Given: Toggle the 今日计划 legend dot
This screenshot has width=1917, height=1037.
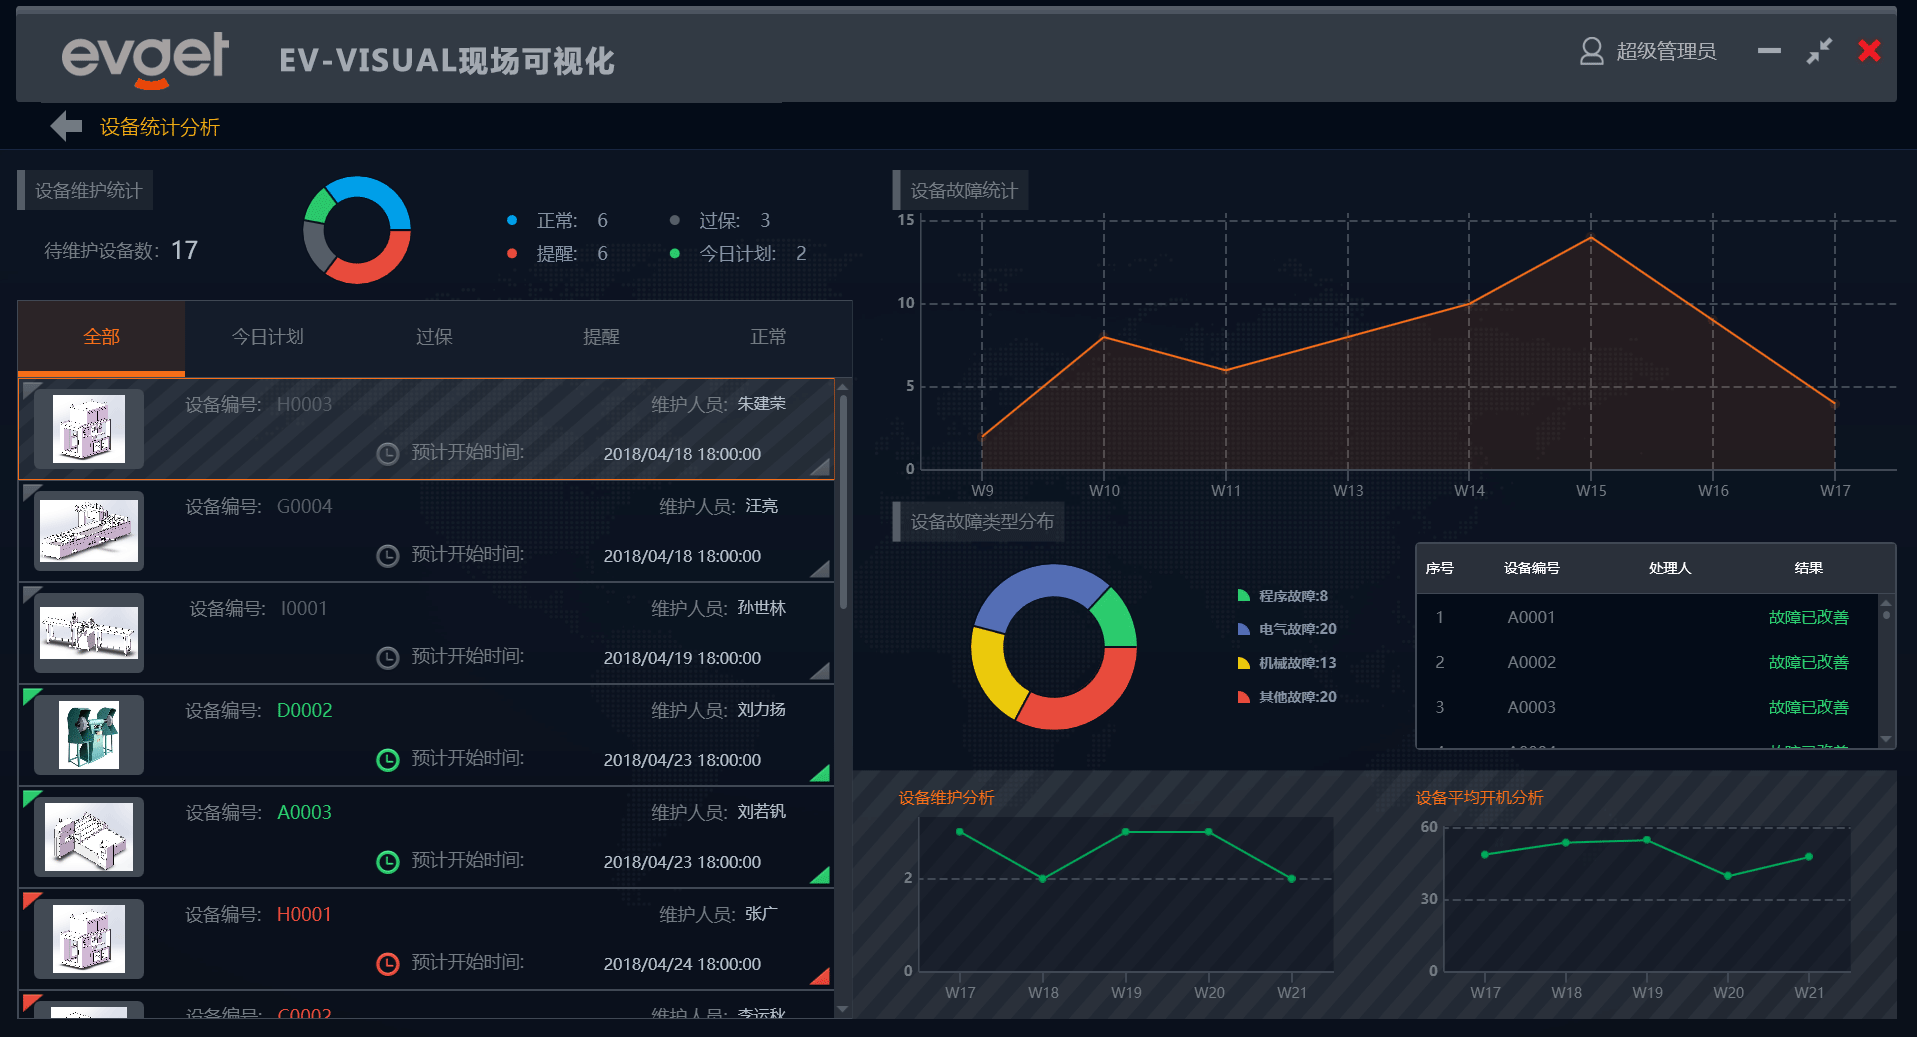Looking at the screenshot, I should [675, 253].
